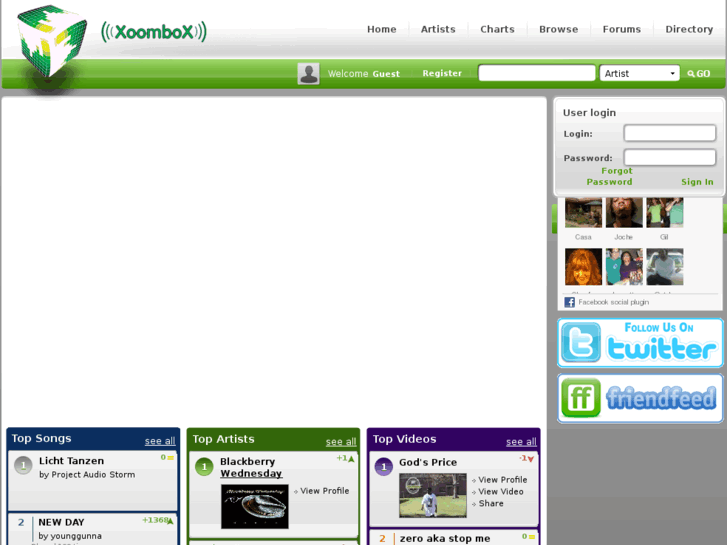Open the Casa Facebook fan thumbnail
Image resolution: width=727 pixels, height=545 pixels.
click(583, 212)
